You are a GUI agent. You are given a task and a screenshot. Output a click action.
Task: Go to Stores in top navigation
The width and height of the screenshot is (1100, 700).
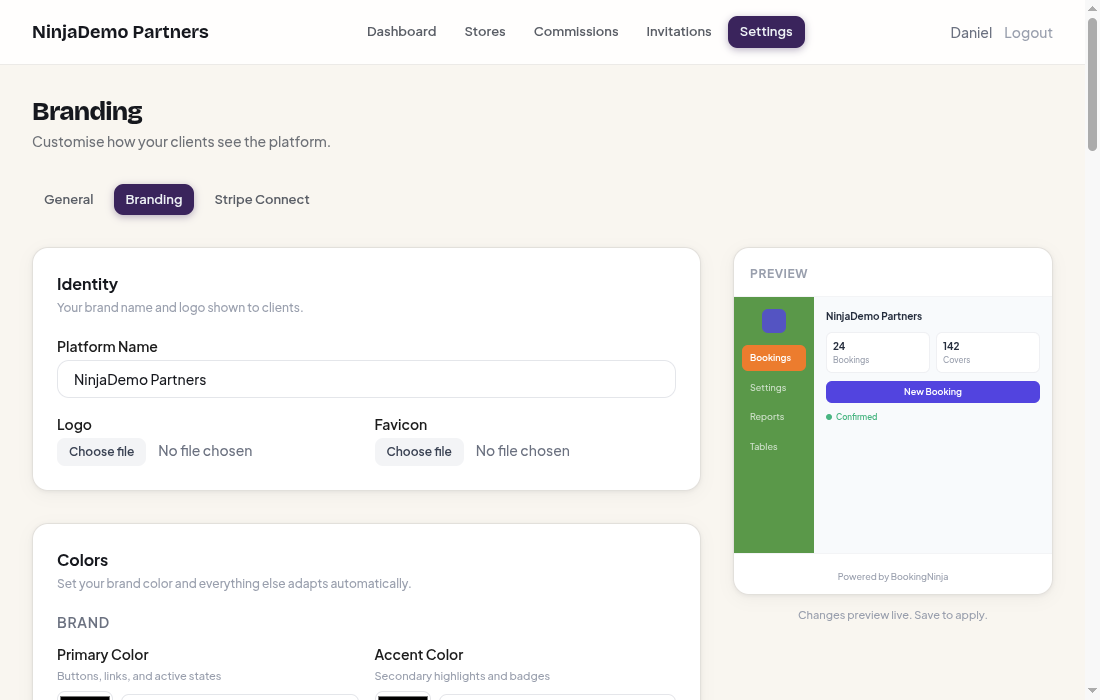[485, 32]
